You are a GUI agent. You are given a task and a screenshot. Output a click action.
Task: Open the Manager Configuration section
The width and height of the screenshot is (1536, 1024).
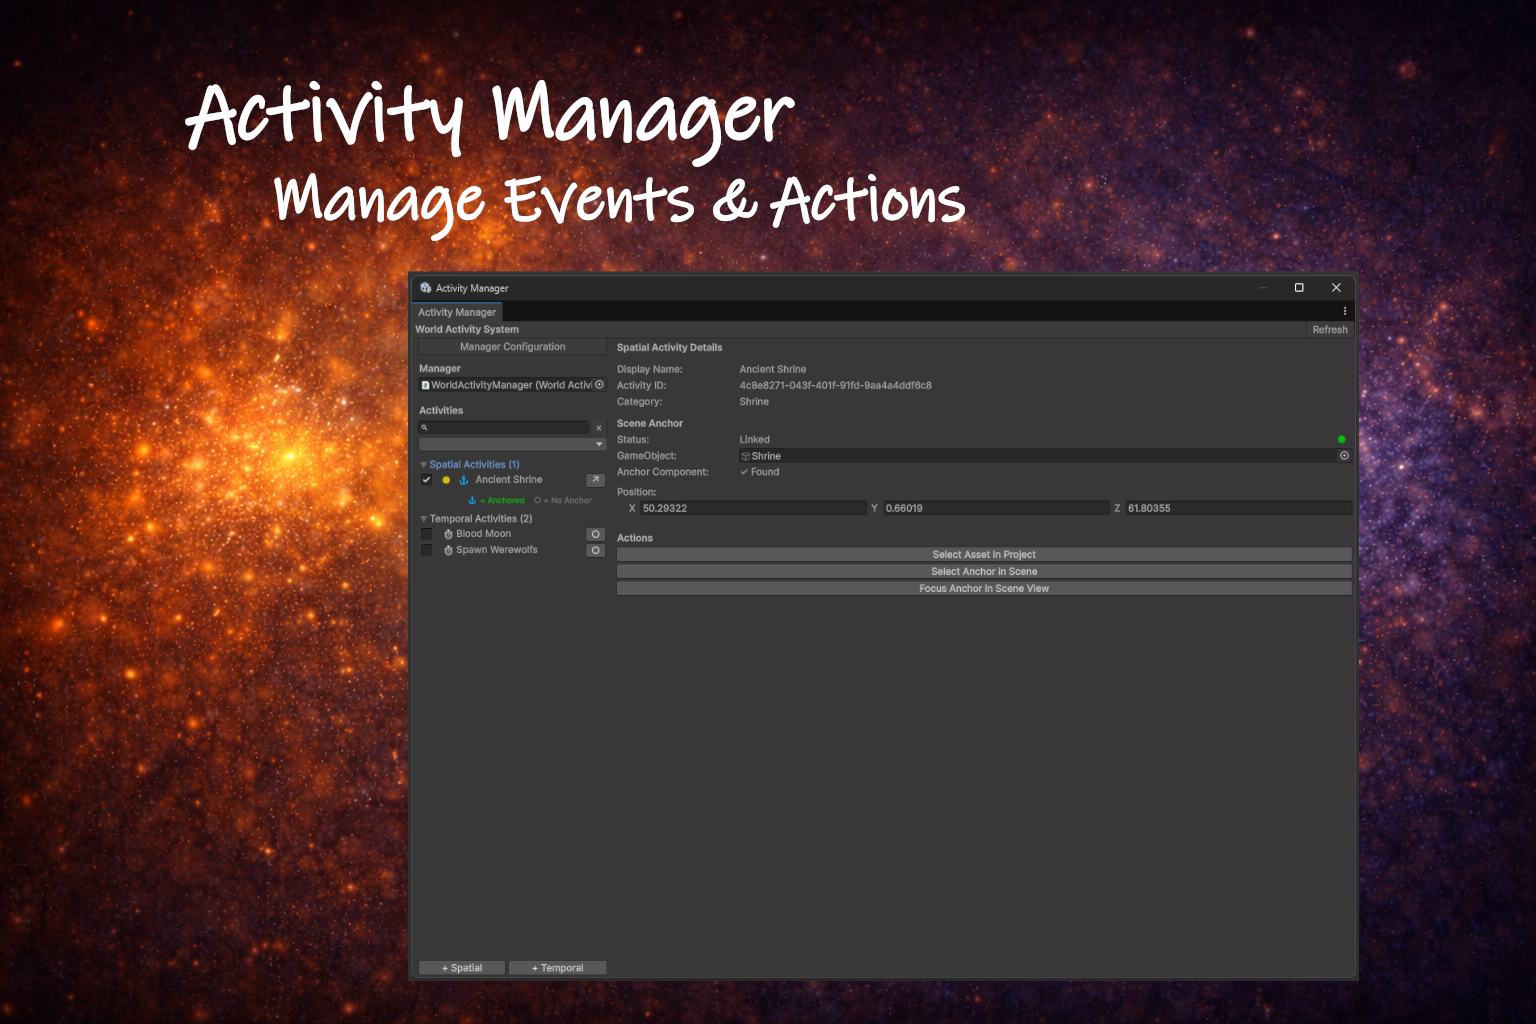click(512, 347)
